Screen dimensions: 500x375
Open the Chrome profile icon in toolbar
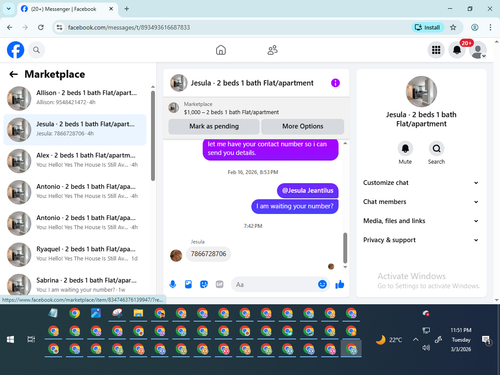(475, 27)
